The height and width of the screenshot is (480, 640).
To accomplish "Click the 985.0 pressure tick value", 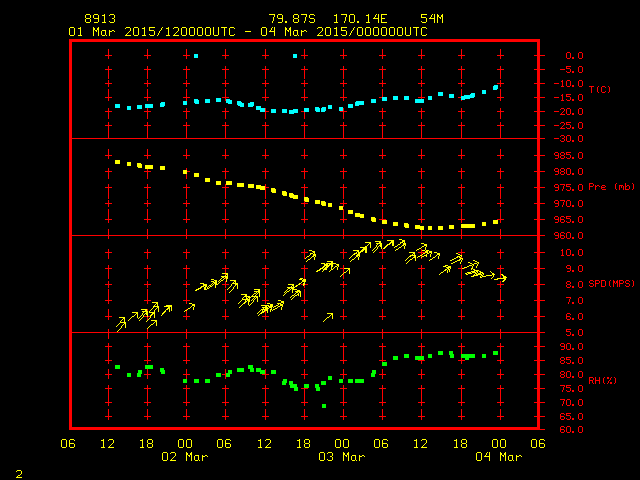I will (x=569, y=156).
